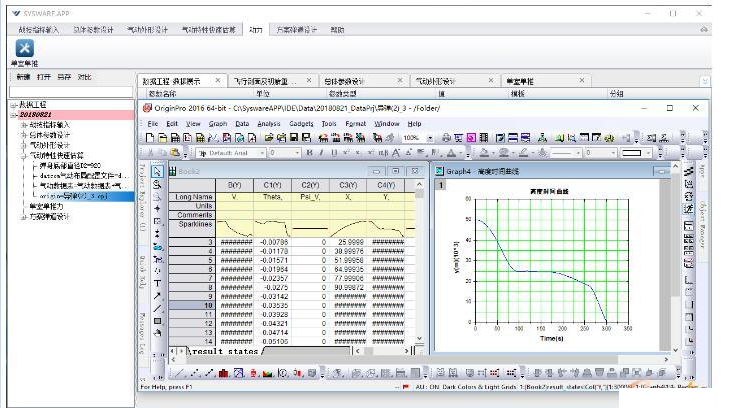Open the Format menu
The height and width of the screenshot is (408, 729).
356,124
